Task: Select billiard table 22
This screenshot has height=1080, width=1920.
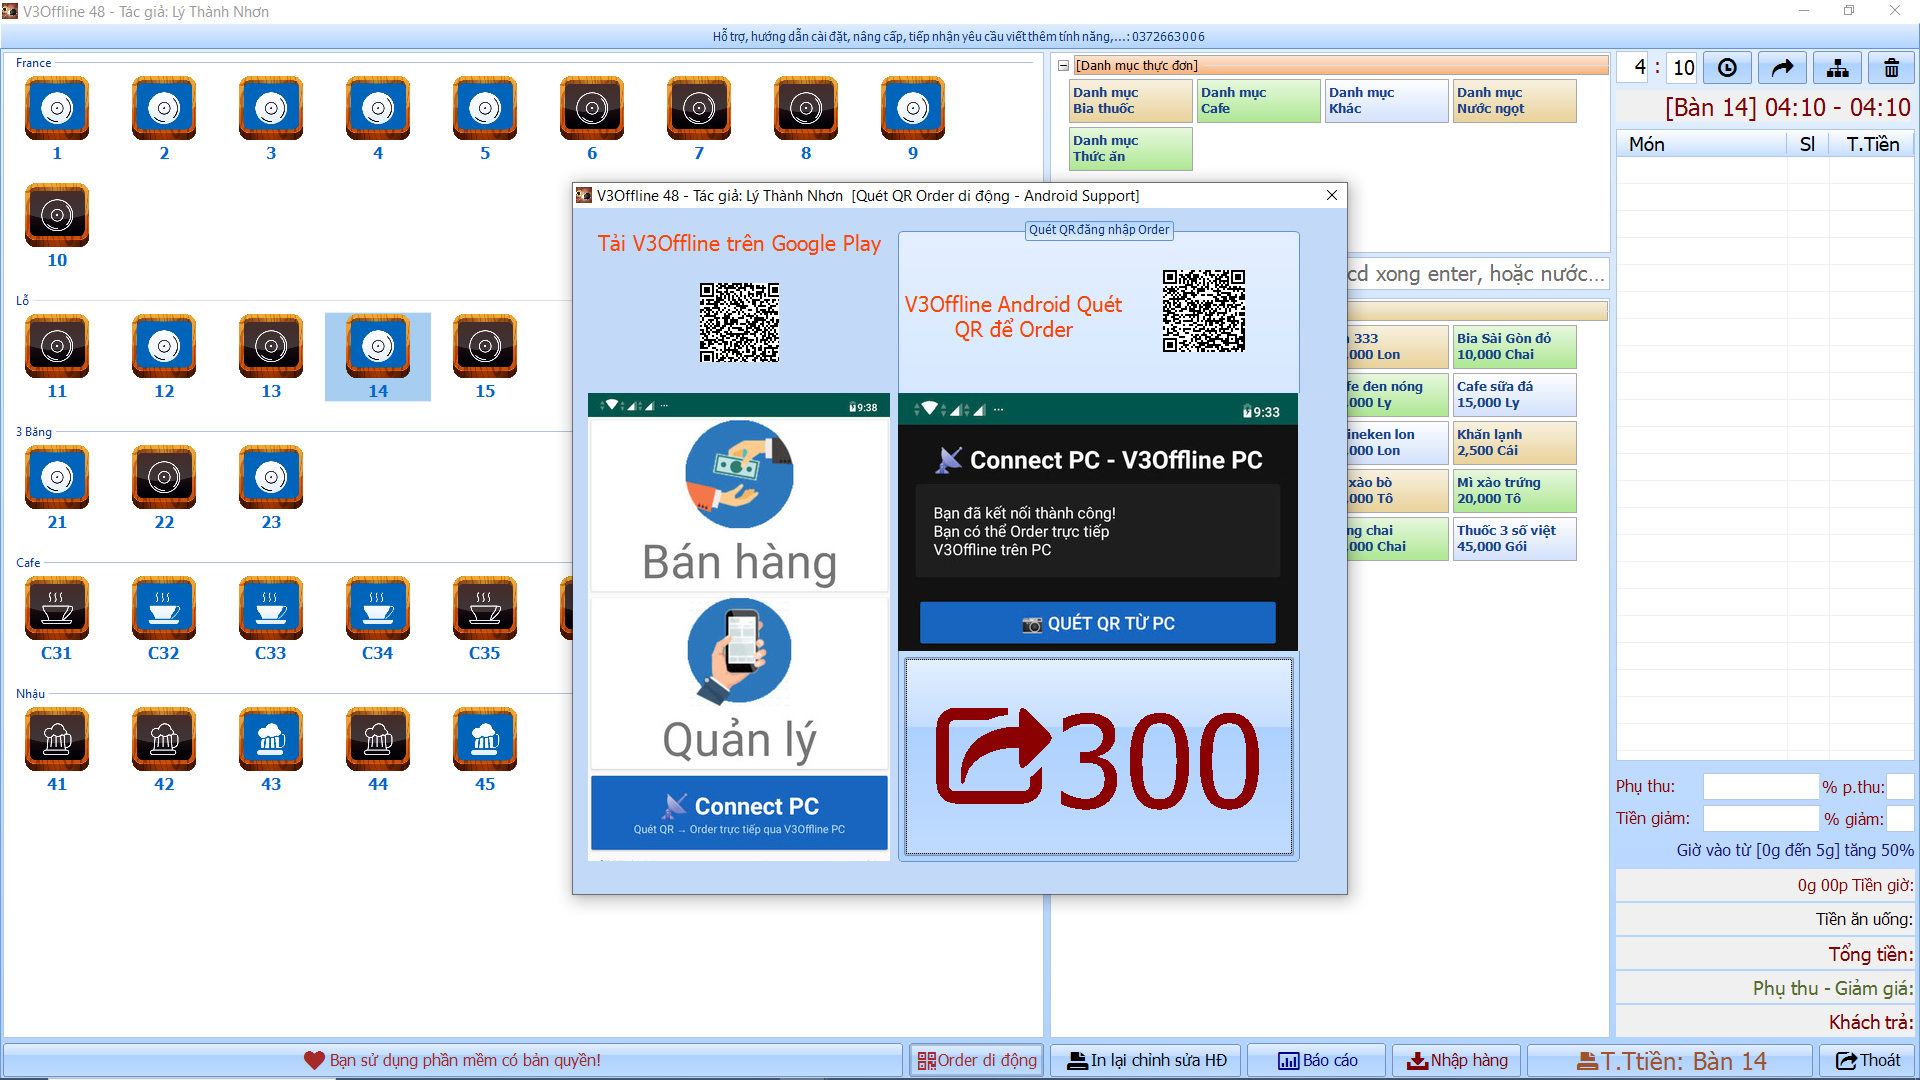Action: coord(164,488)
